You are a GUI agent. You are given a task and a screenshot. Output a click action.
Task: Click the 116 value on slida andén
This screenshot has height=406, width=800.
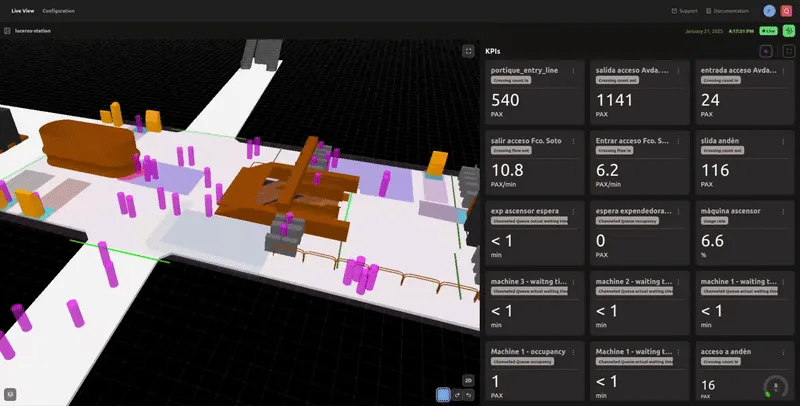point(715,170)
